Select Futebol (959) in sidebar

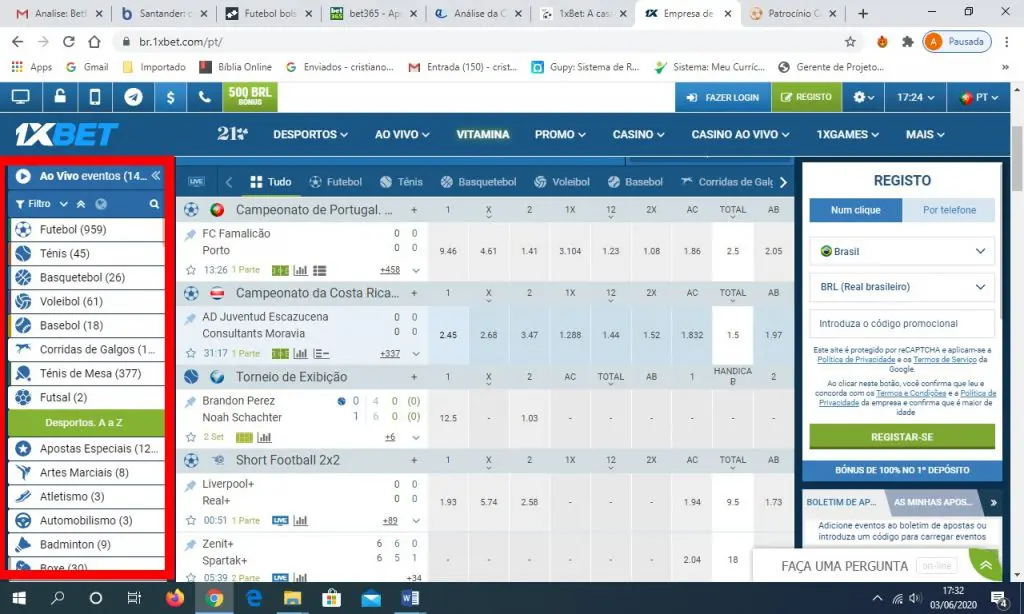pyautogui.click(x=87, y=229)
